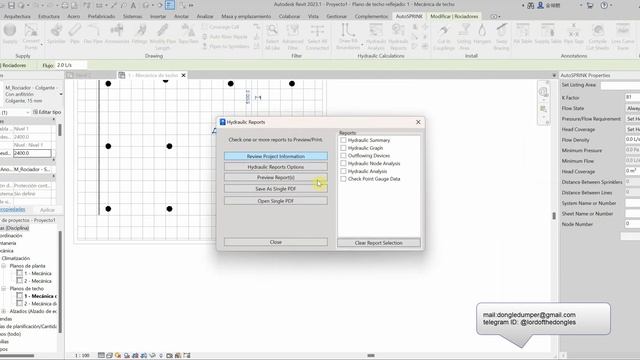Click the Compile Cut Sheets tool
640x360 pixels.
click(598, 37)
